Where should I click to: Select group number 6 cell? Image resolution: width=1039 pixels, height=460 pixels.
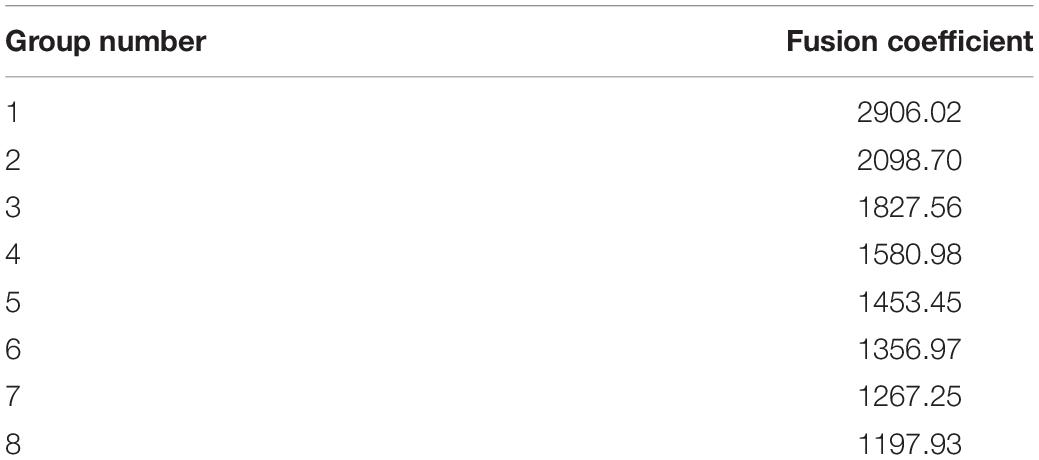12,349
